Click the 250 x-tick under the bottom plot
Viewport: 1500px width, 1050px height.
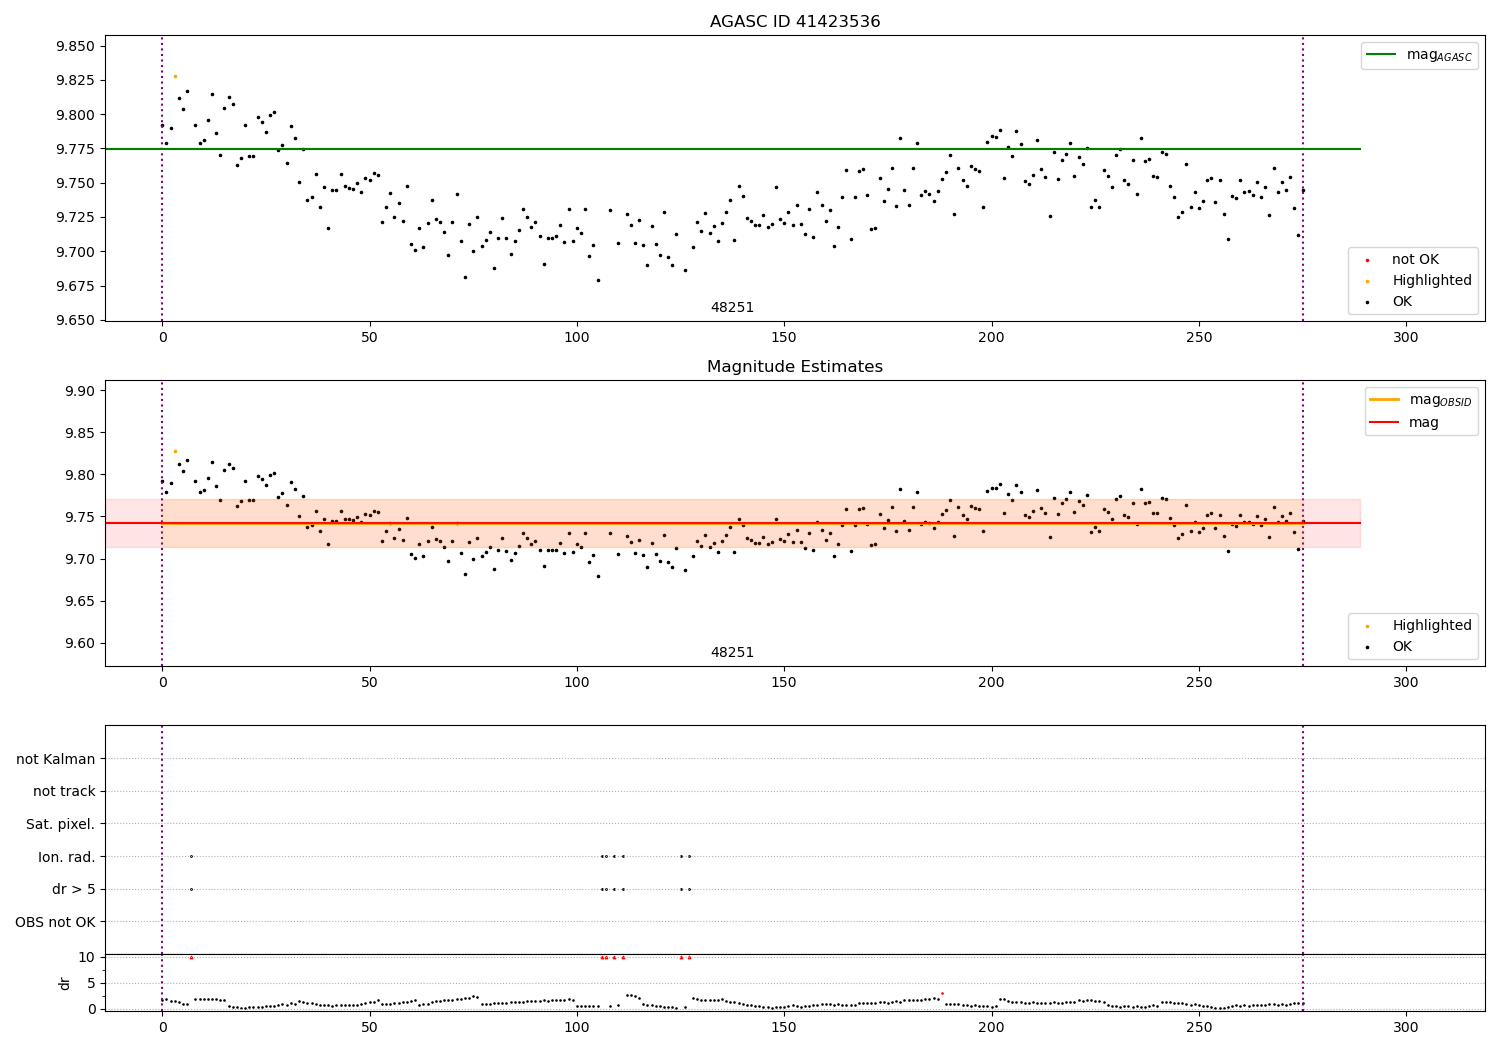tap(1199, 1027)
